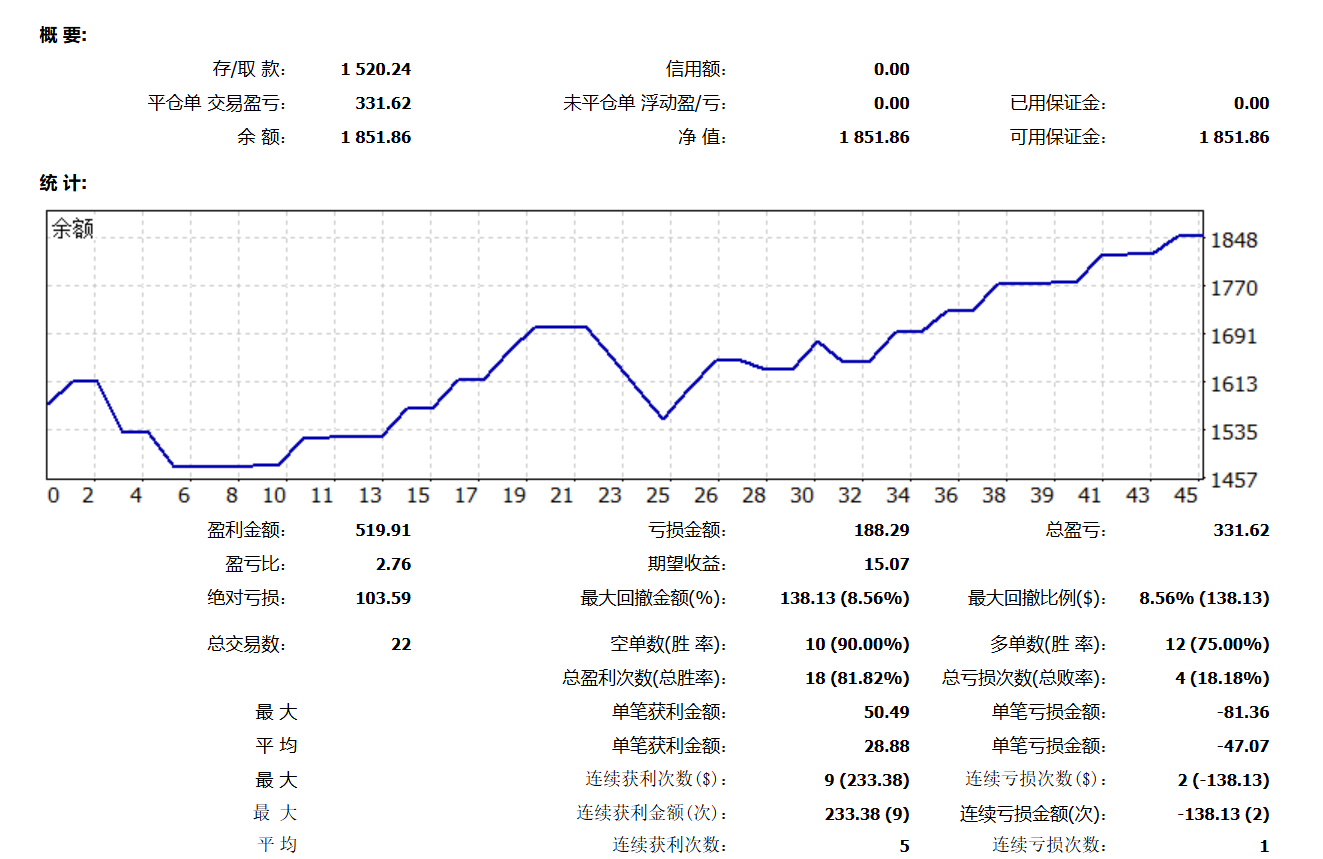Click the expected payoff value 15.07

(887, 564)
